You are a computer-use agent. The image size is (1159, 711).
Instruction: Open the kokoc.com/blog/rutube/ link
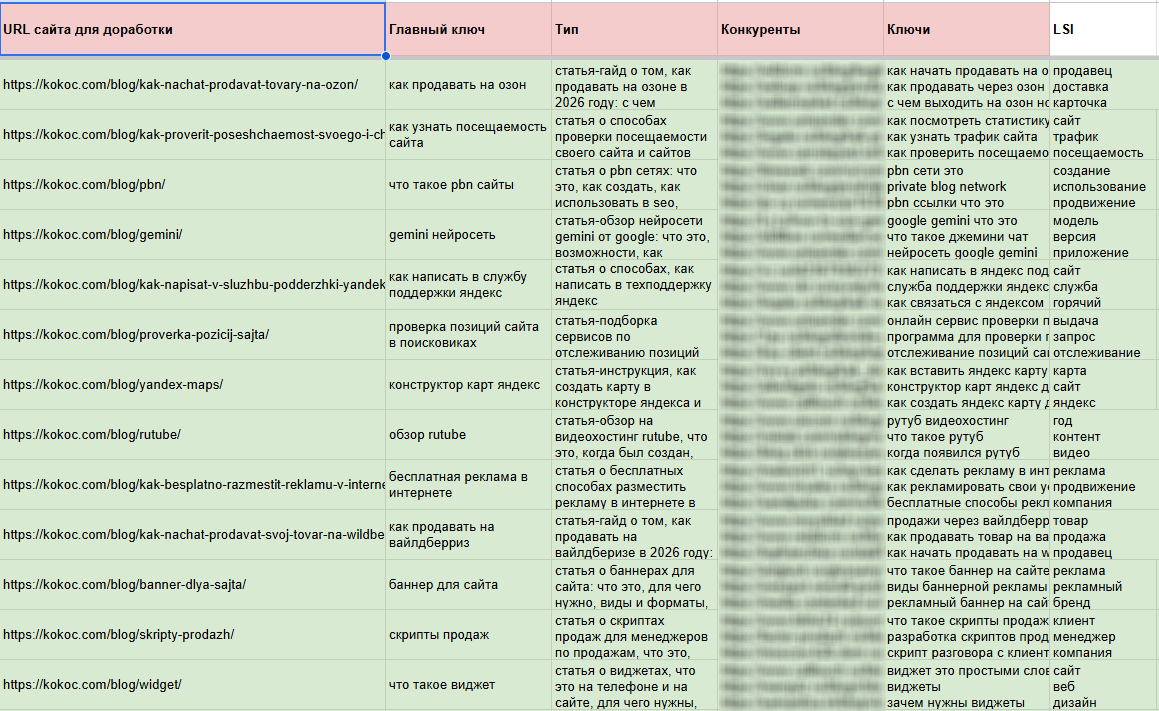coord(92,435)
